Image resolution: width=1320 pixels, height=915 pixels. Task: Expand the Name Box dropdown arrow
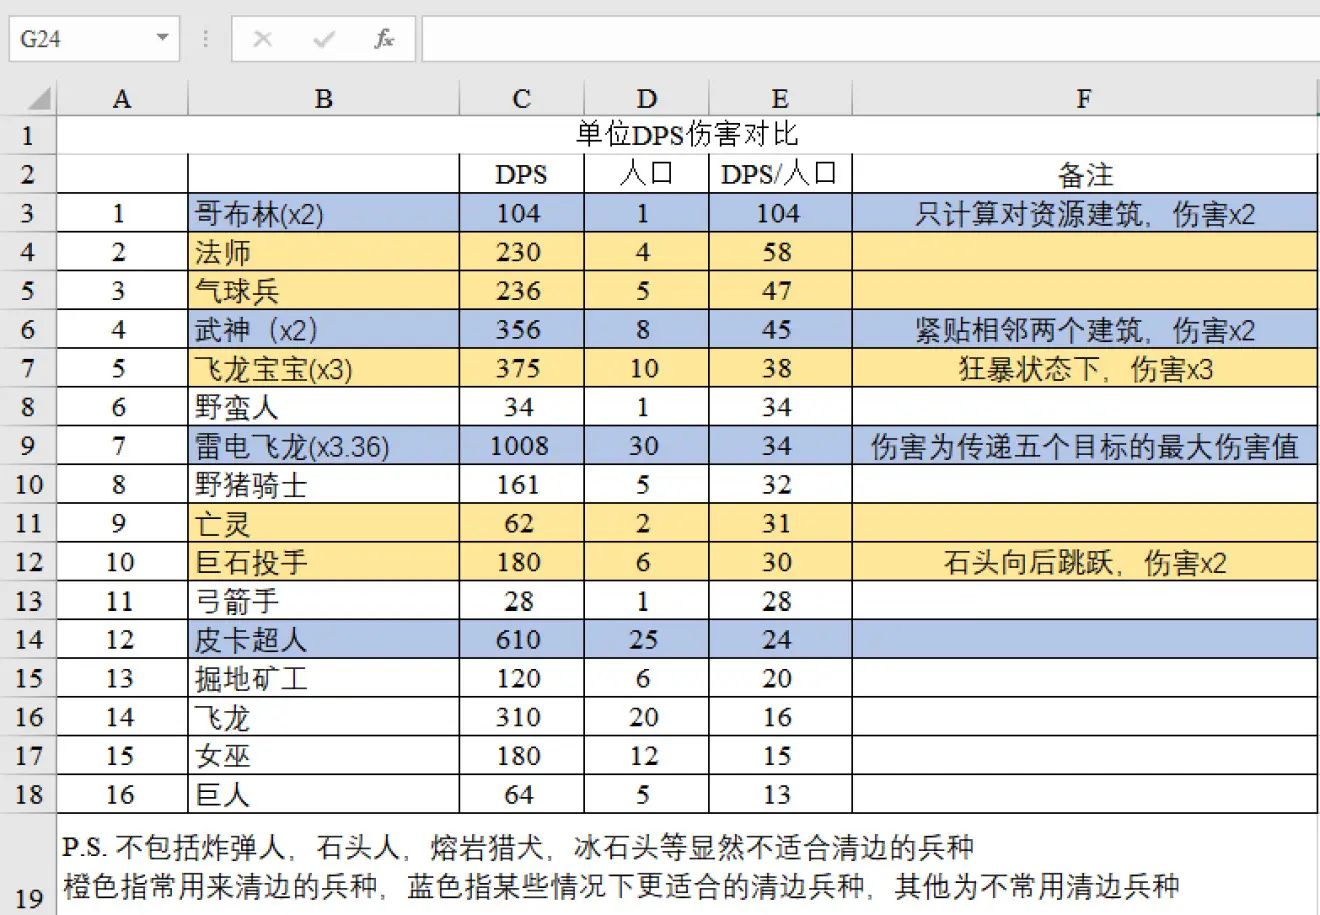tap(162, 39)
